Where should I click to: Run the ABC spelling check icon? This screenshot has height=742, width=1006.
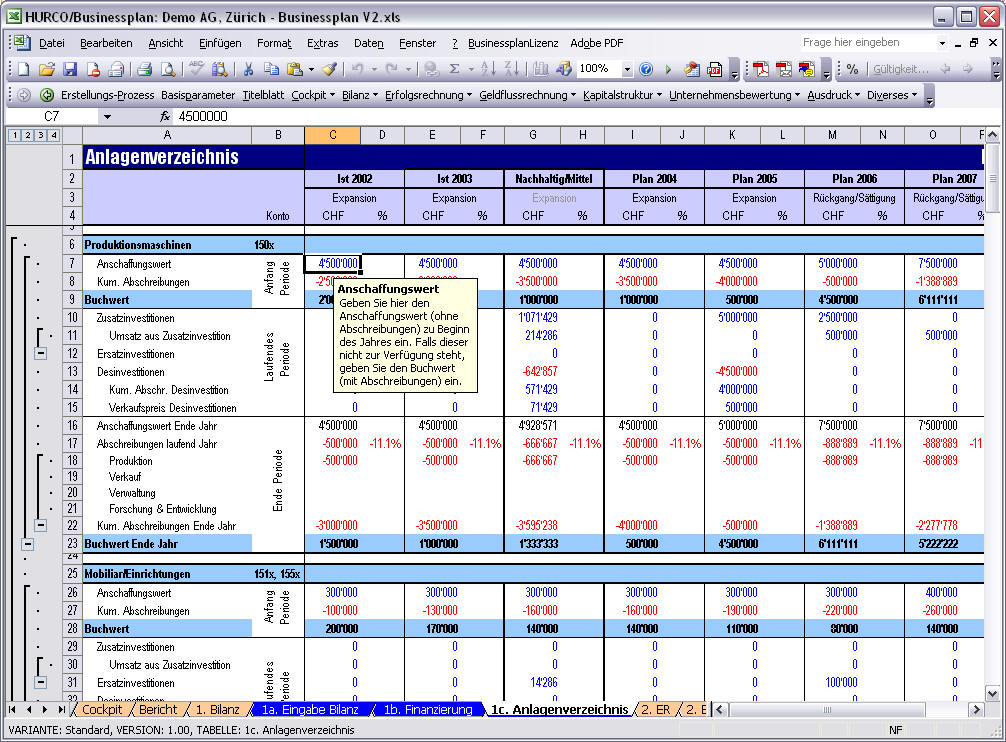pyautogui.click(x=196, y=69)
